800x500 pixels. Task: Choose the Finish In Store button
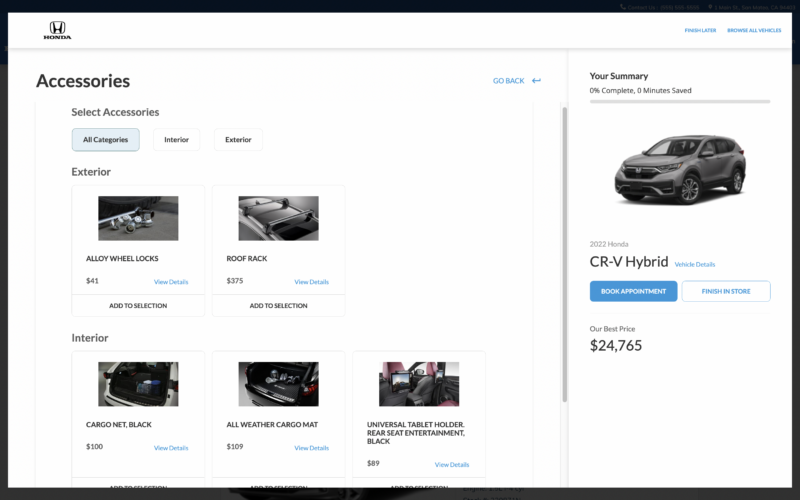point(726,291)
